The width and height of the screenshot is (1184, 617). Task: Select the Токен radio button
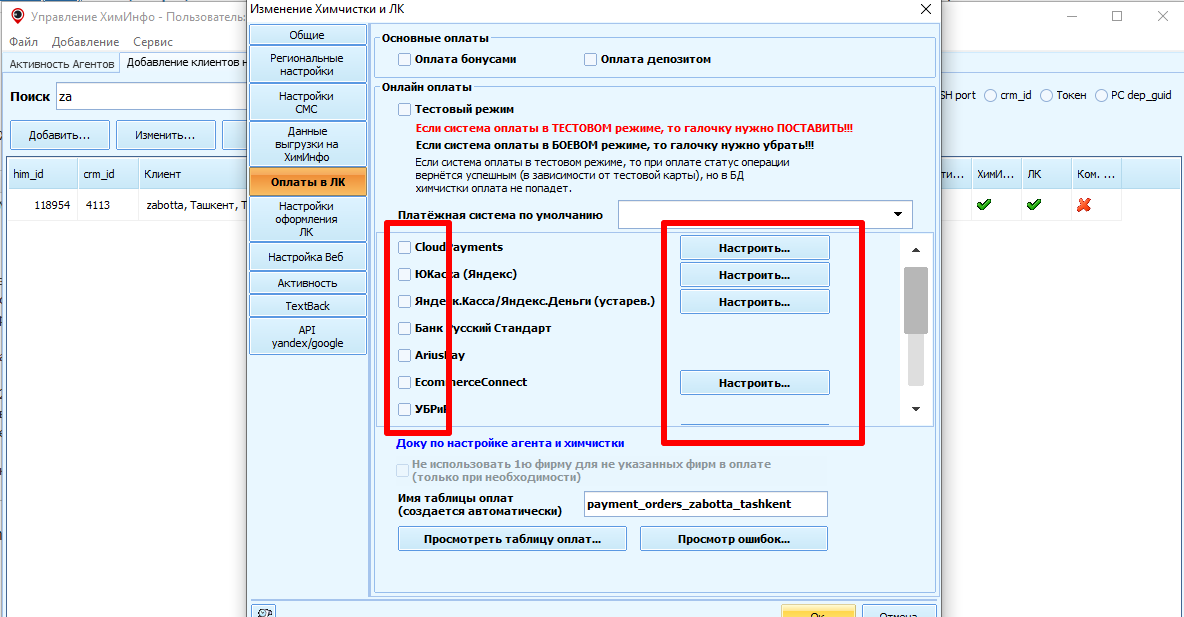[x=1047, y=96]
